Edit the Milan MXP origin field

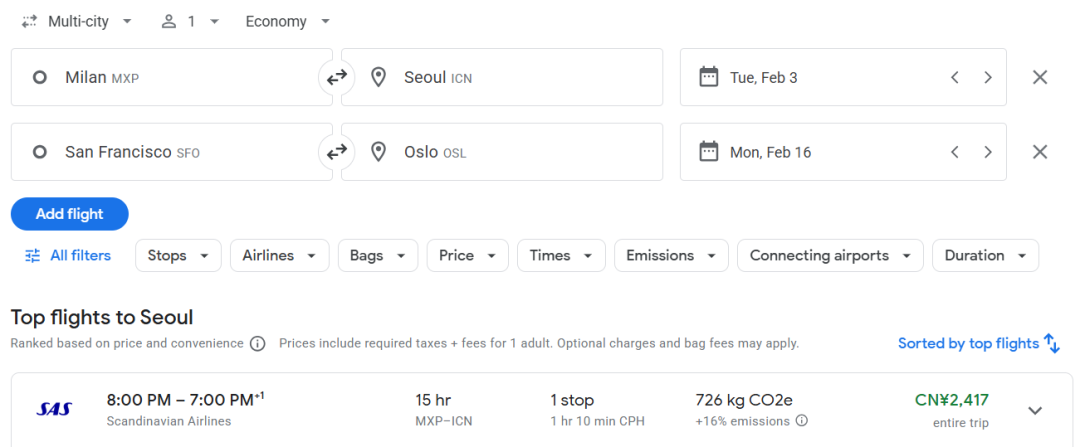pos(172,77)
